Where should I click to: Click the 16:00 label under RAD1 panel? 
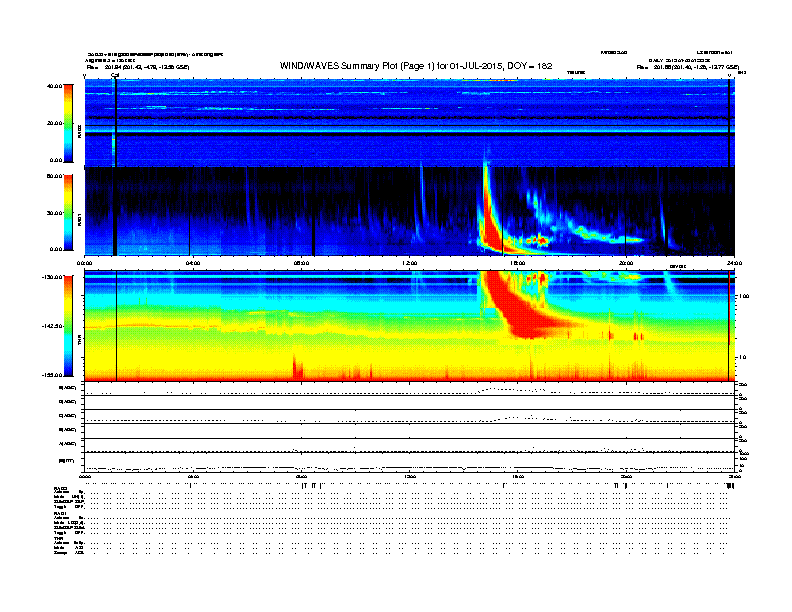click(x=518, y=263)
